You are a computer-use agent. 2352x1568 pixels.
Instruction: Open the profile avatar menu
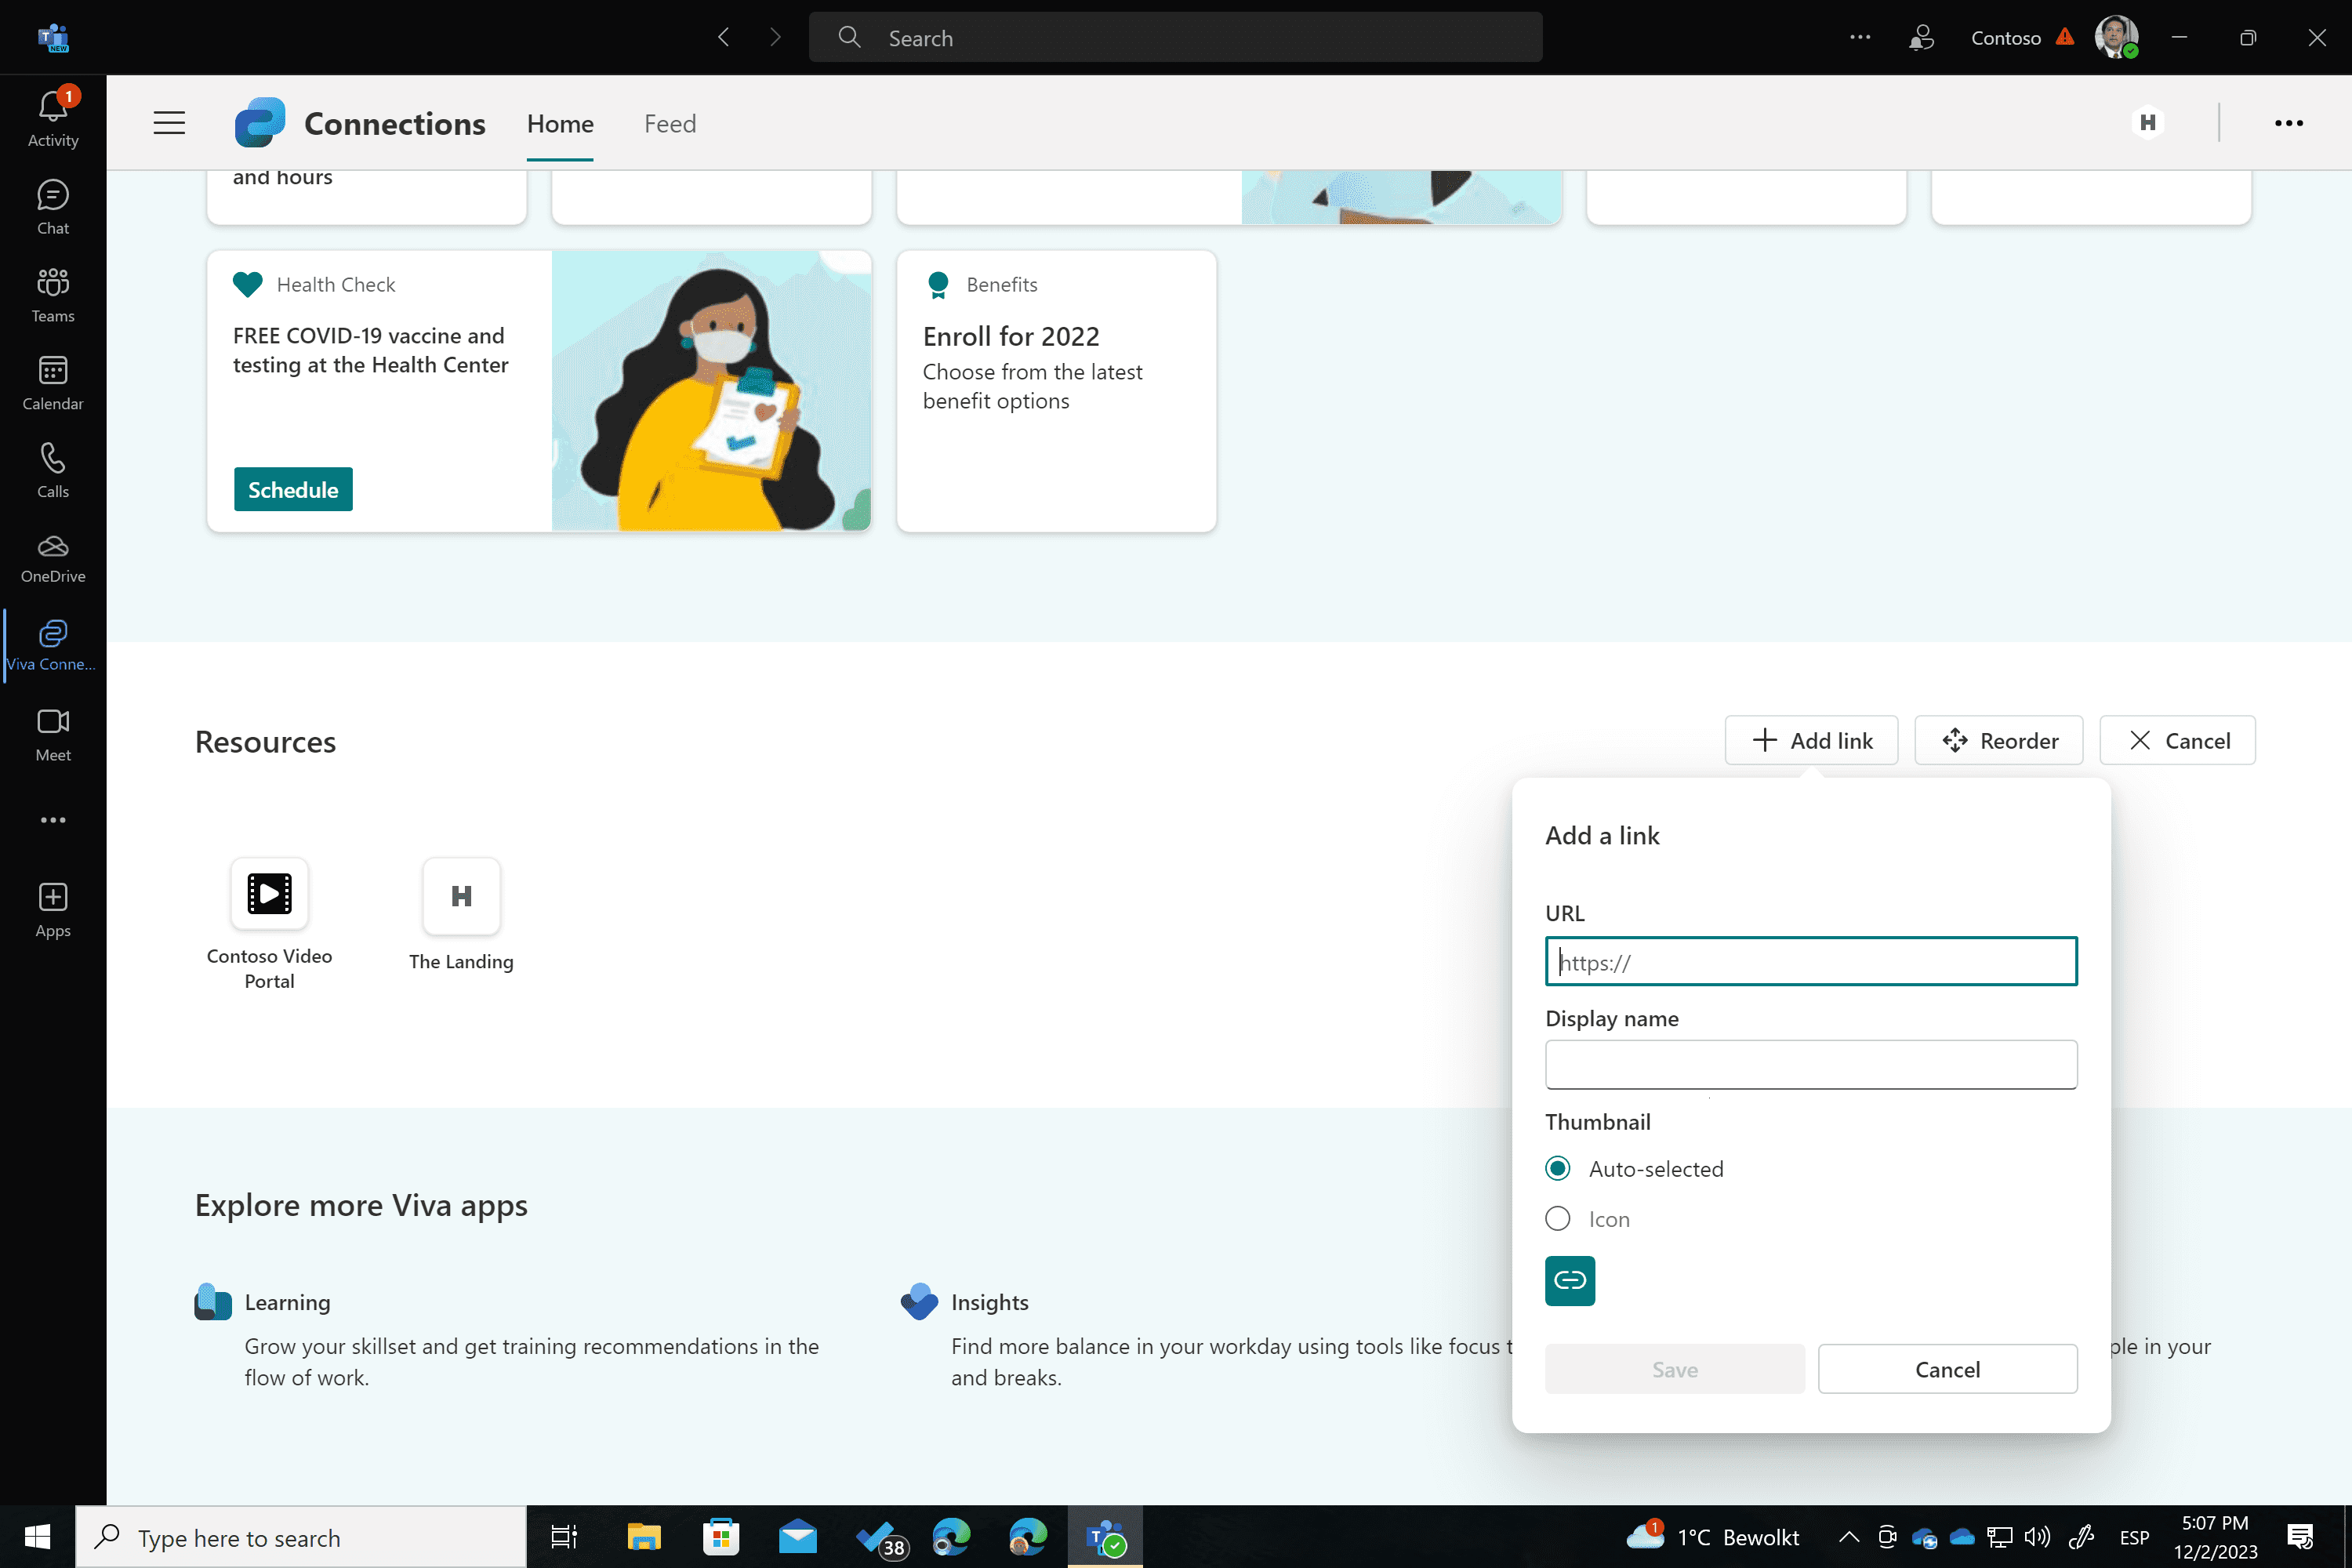(2116, 37)
